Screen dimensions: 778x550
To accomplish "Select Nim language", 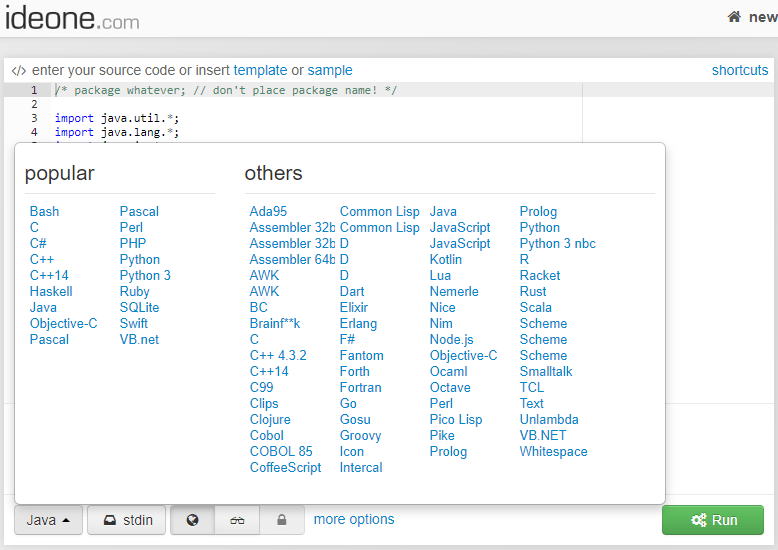I will (x=441, y=323).
